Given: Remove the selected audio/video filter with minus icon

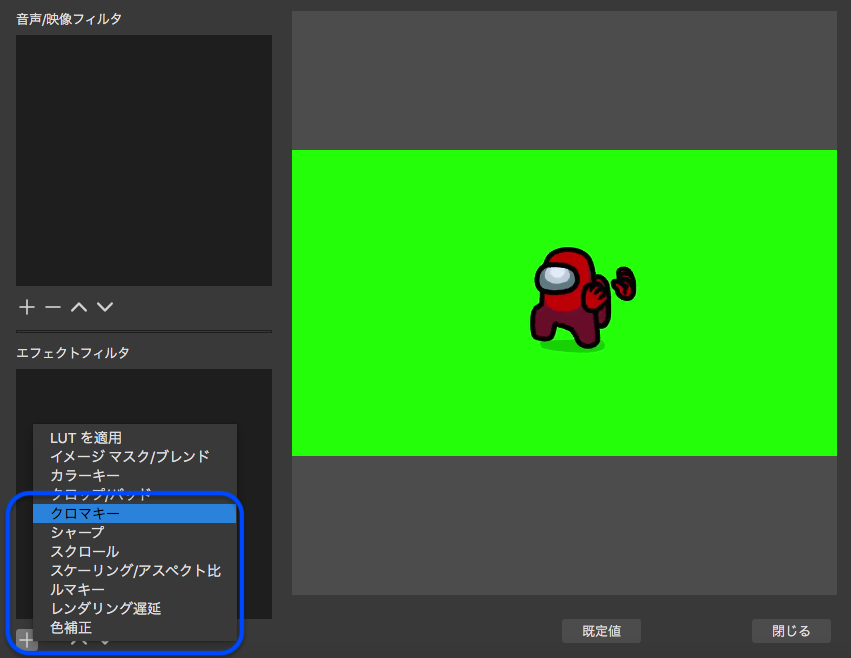Looking at the screenshot, I should (x=53, y=307).
